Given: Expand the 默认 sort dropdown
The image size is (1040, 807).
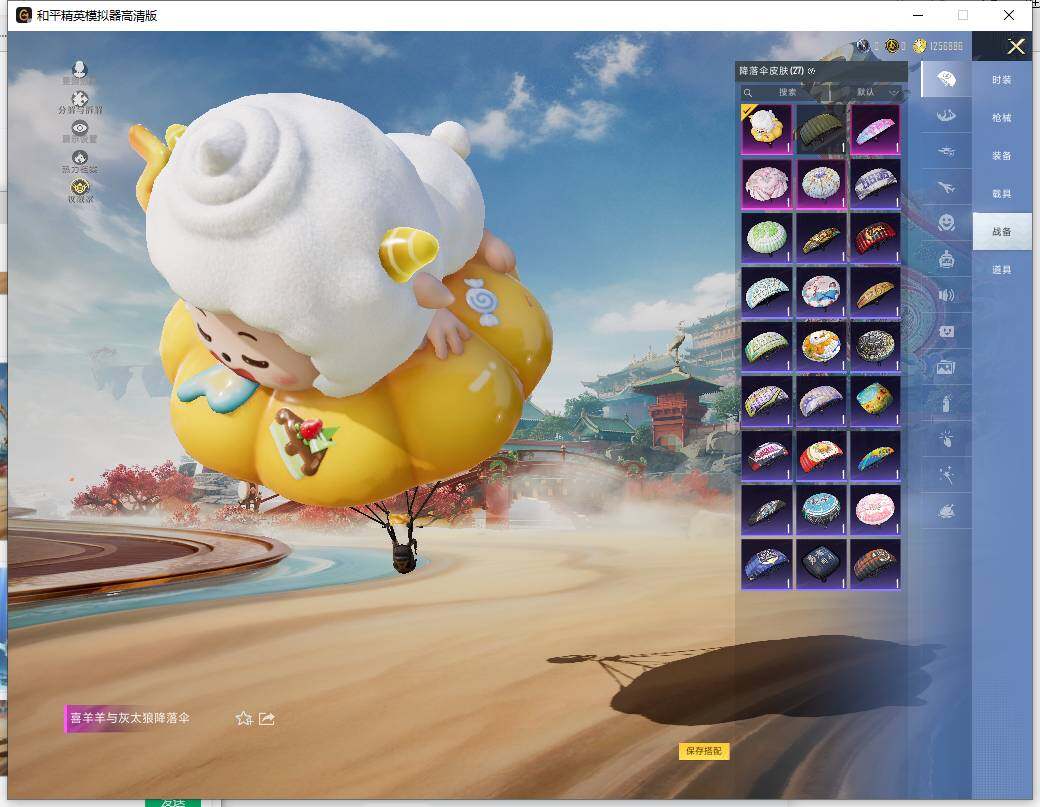Looking at the screenshot, I should click(x=877, y=92).
